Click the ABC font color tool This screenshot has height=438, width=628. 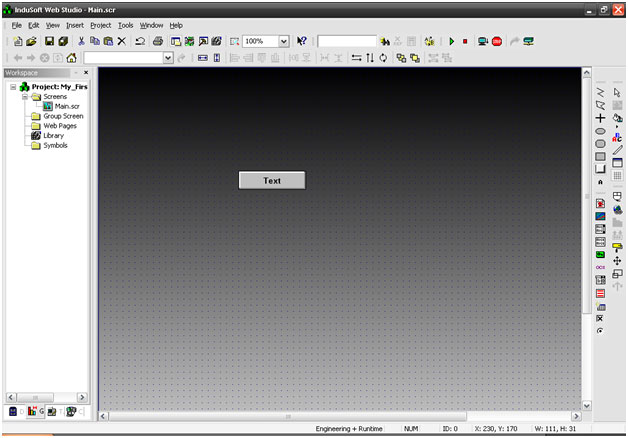pyautogui.click(x=617, y=137)
